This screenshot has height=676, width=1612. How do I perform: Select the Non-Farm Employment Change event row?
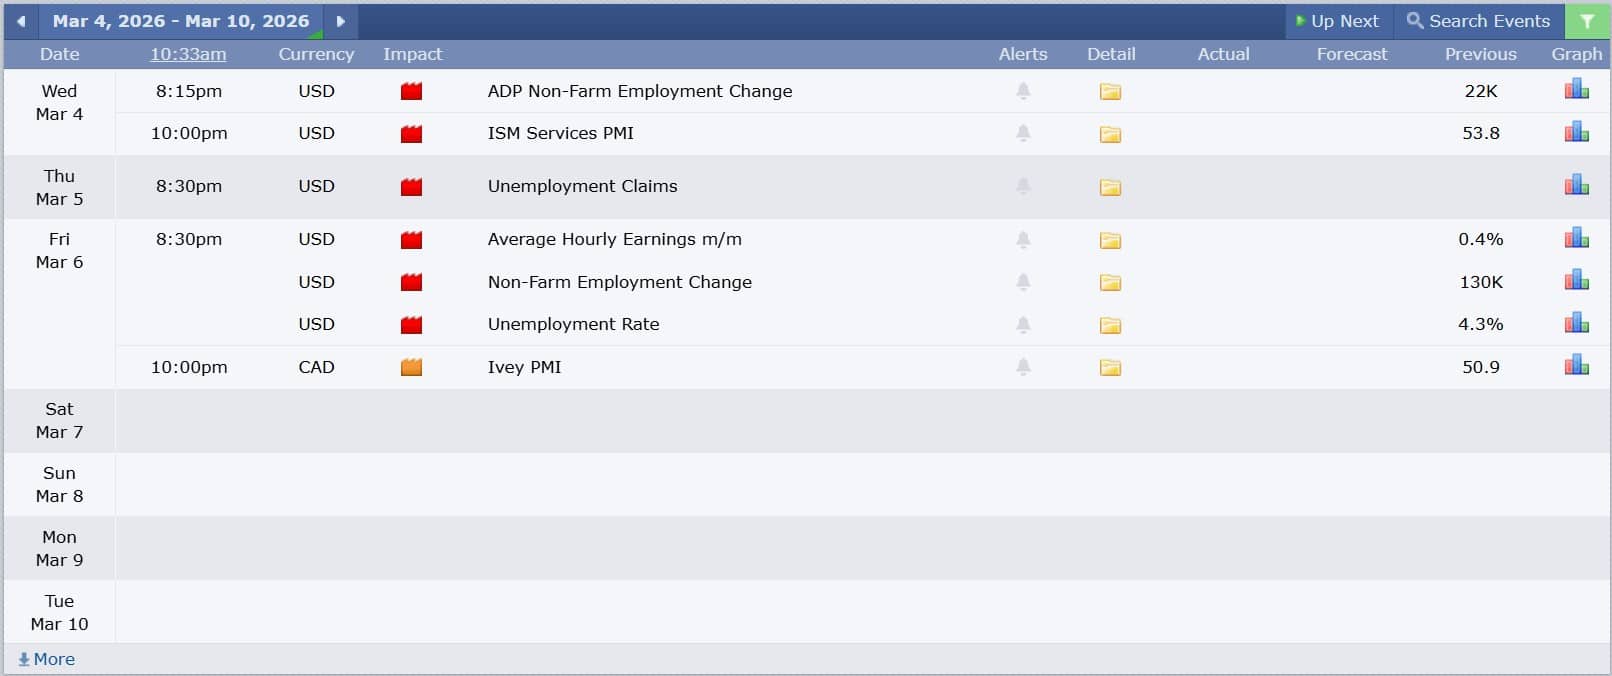pyautogui.click(x=619, y=282)
